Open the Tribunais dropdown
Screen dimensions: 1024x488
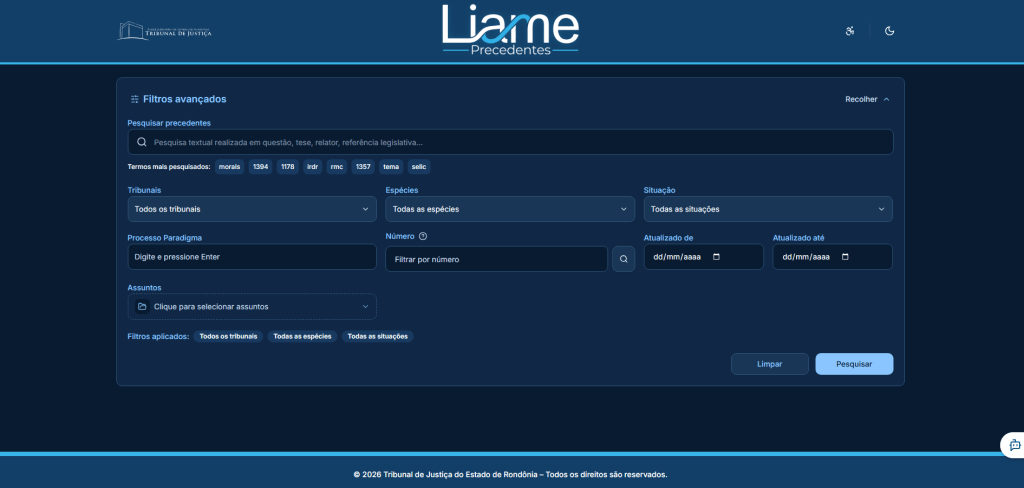(x=252, y=209)
